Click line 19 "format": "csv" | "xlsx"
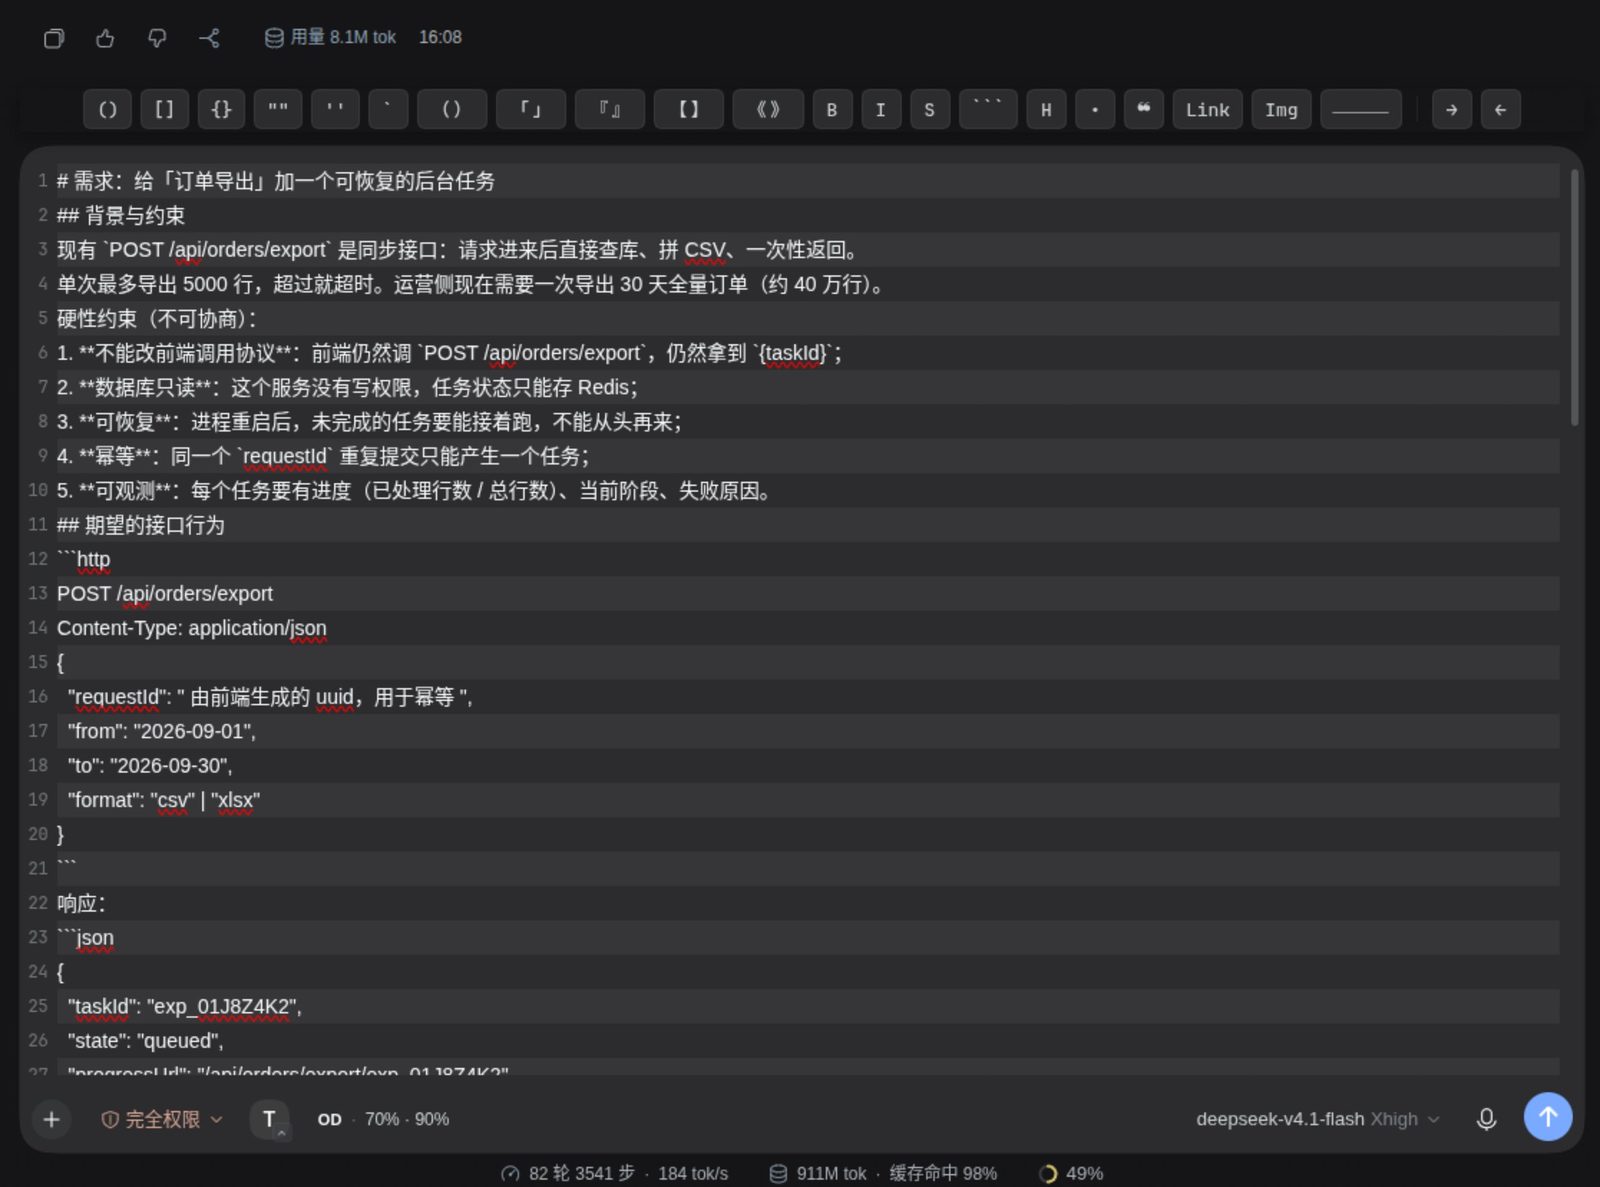Viewport: 1600px width, 1187px height. (x=164, y=800)
